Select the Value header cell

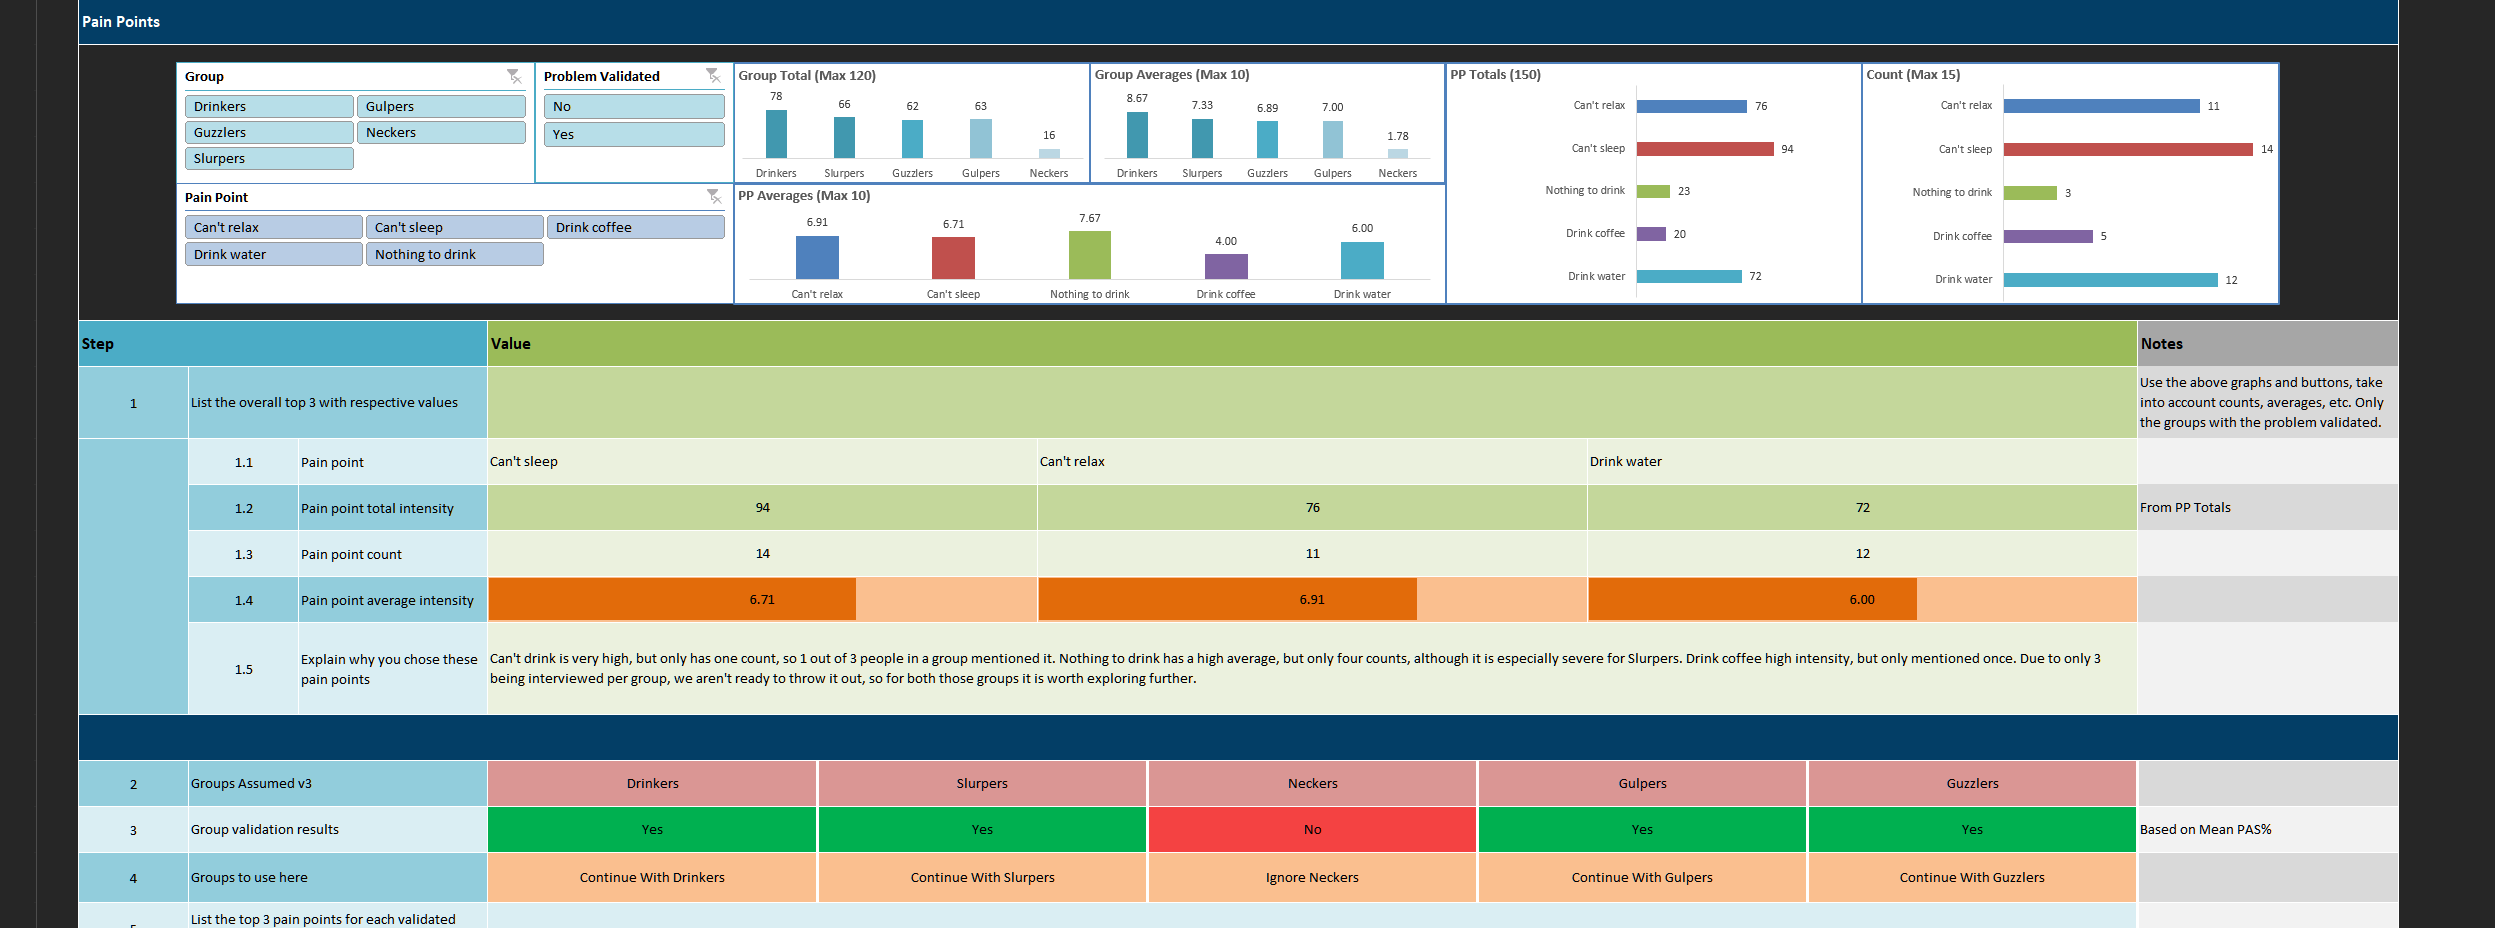[x=1312, y=343]
